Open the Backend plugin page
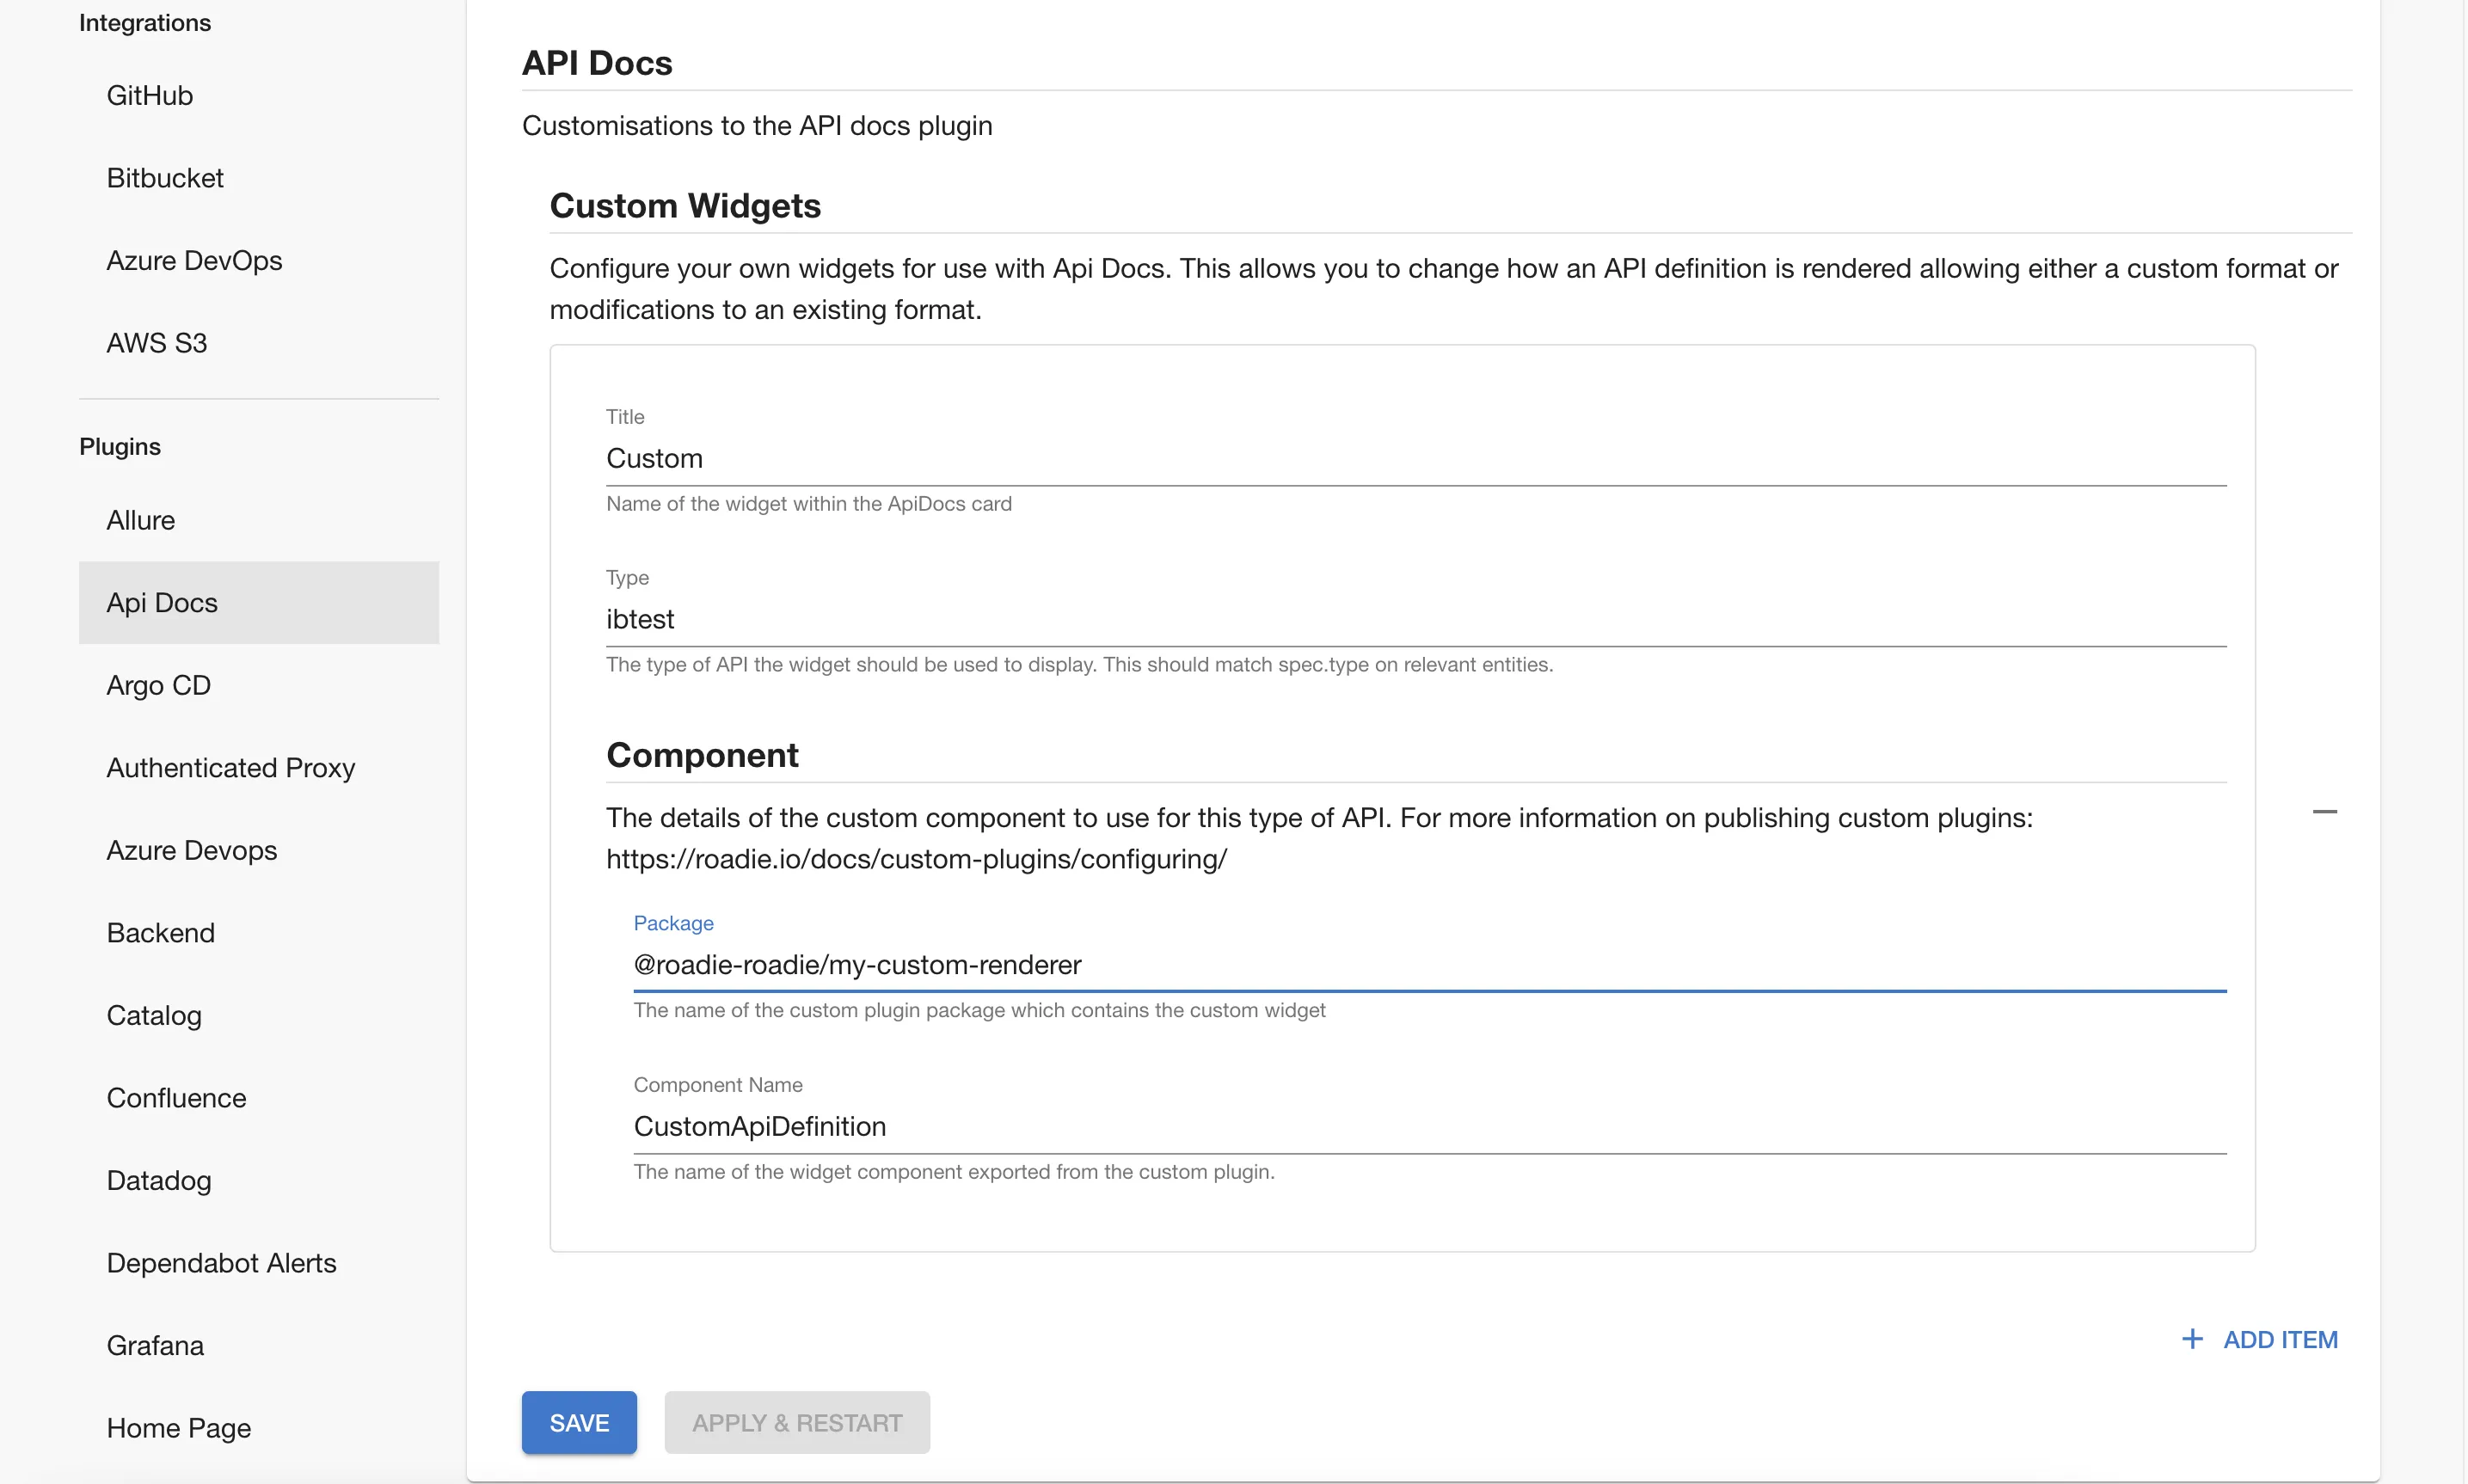Viewport: 2468px width, 1484px height. pos(161,932)
